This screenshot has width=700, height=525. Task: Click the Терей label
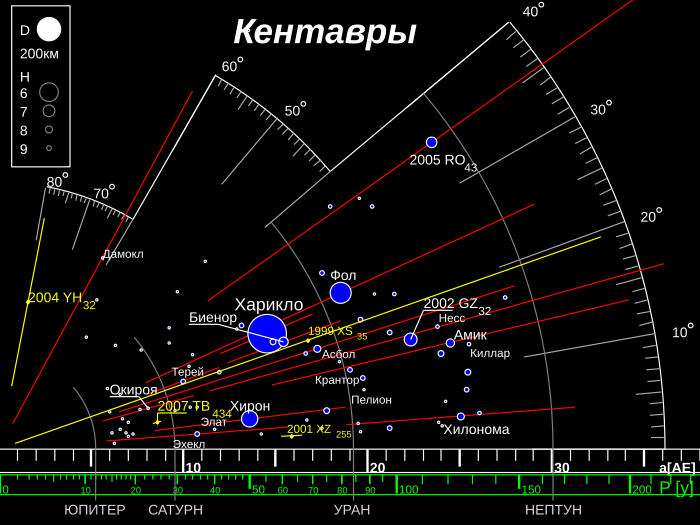(188, 371)
